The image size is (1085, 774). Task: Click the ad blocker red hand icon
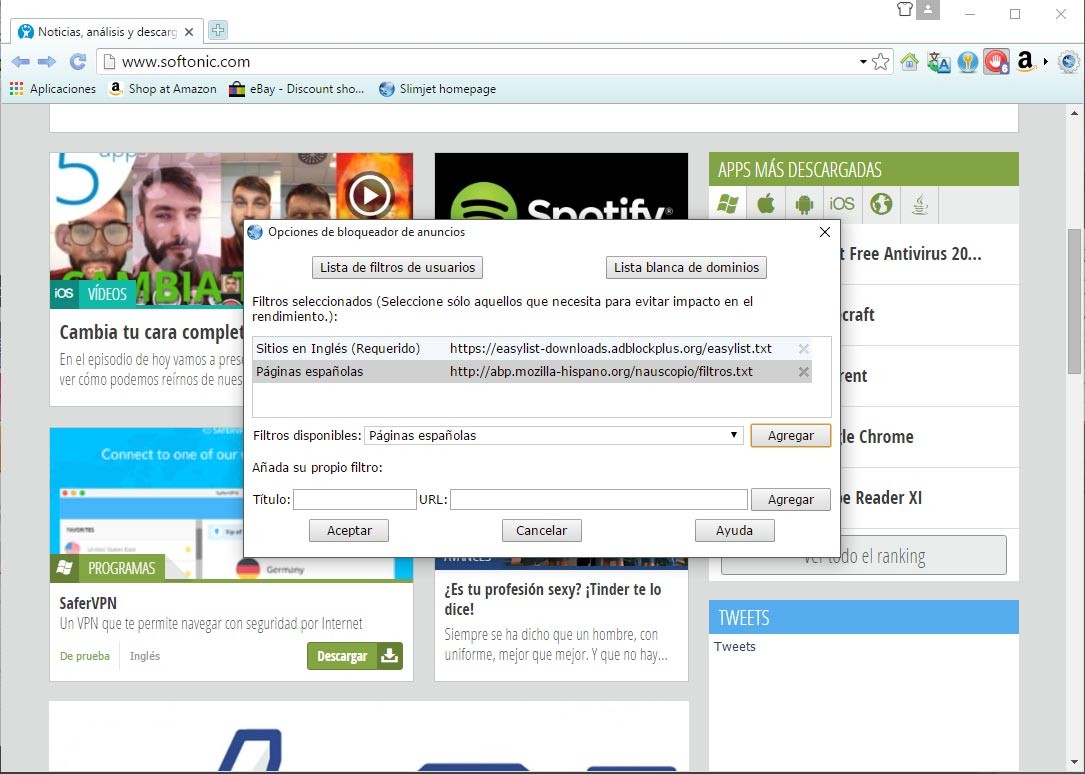pyautogui.click(x=995, y=62)
